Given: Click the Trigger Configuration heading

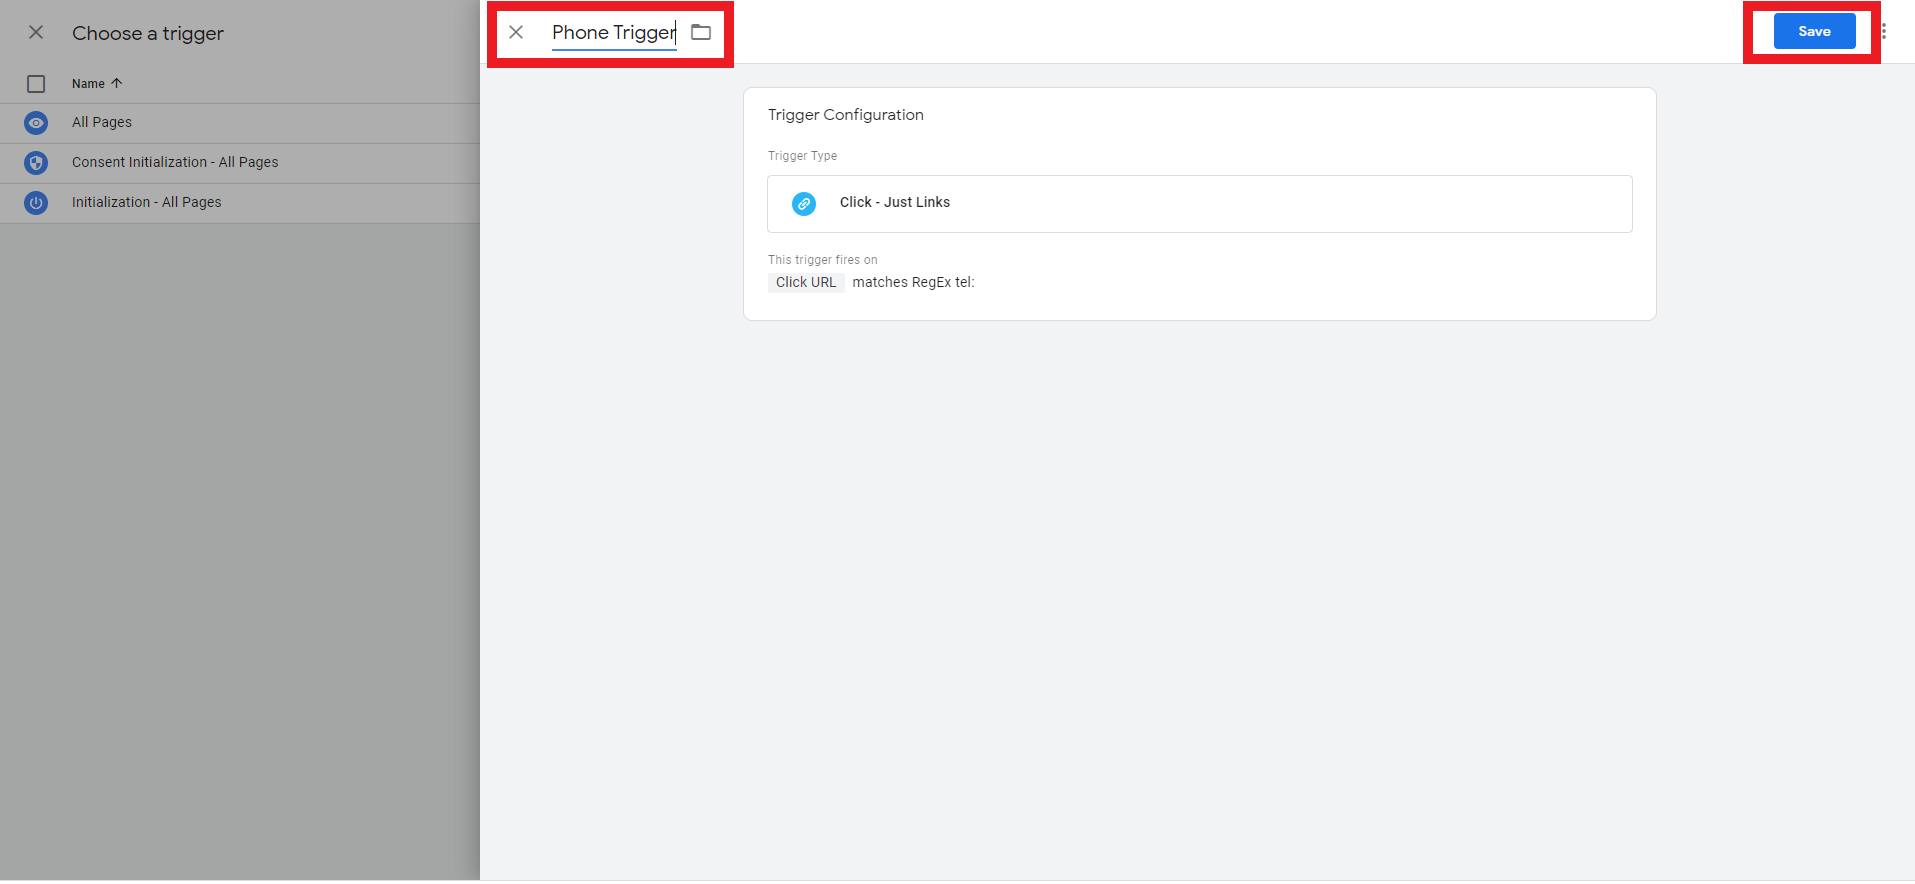Looking at the screenshot, I should tap(845, 115).
